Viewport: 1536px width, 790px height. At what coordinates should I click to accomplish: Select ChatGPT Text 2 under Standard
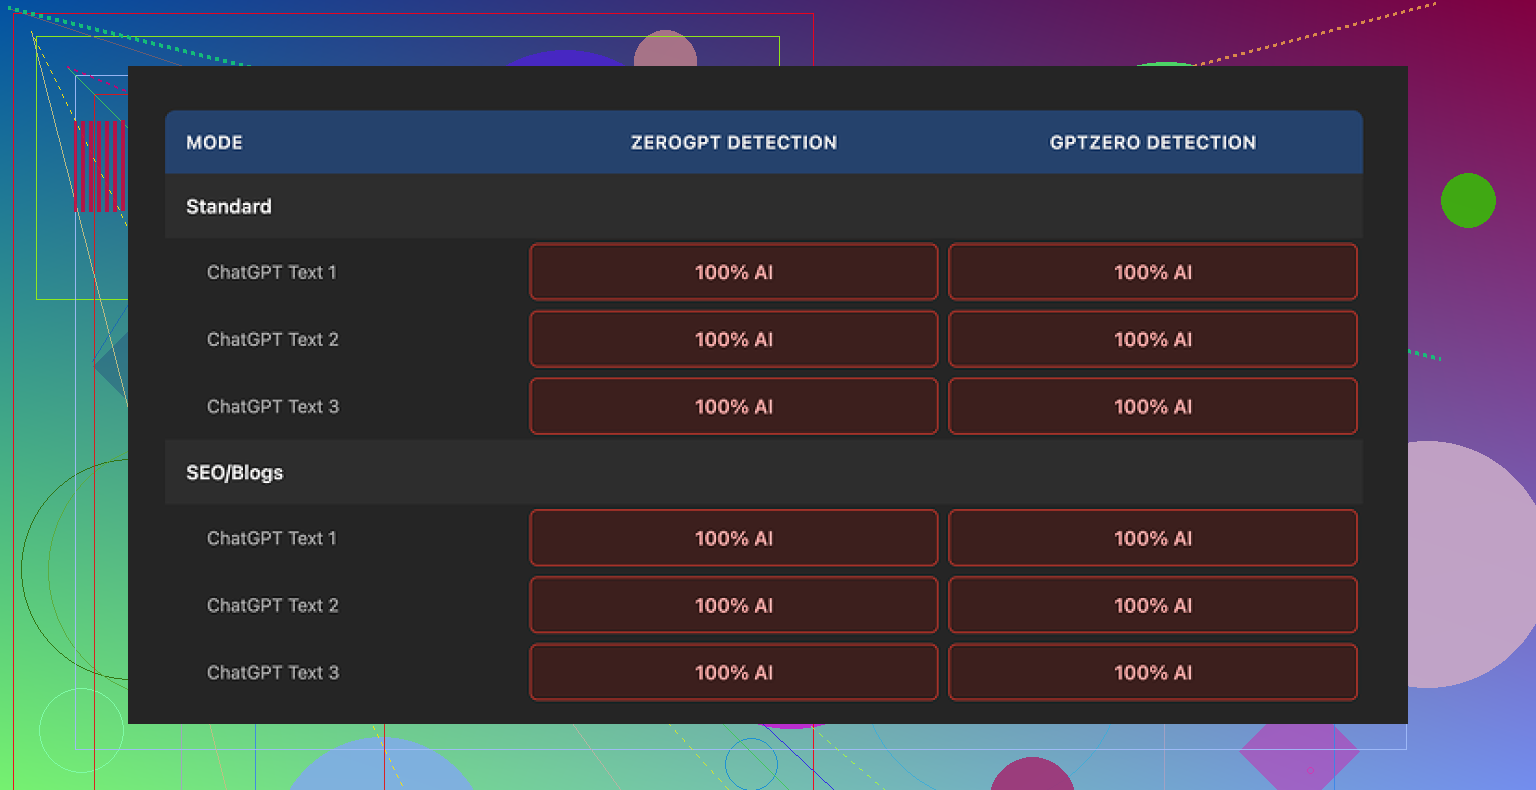tap(272, 339)
